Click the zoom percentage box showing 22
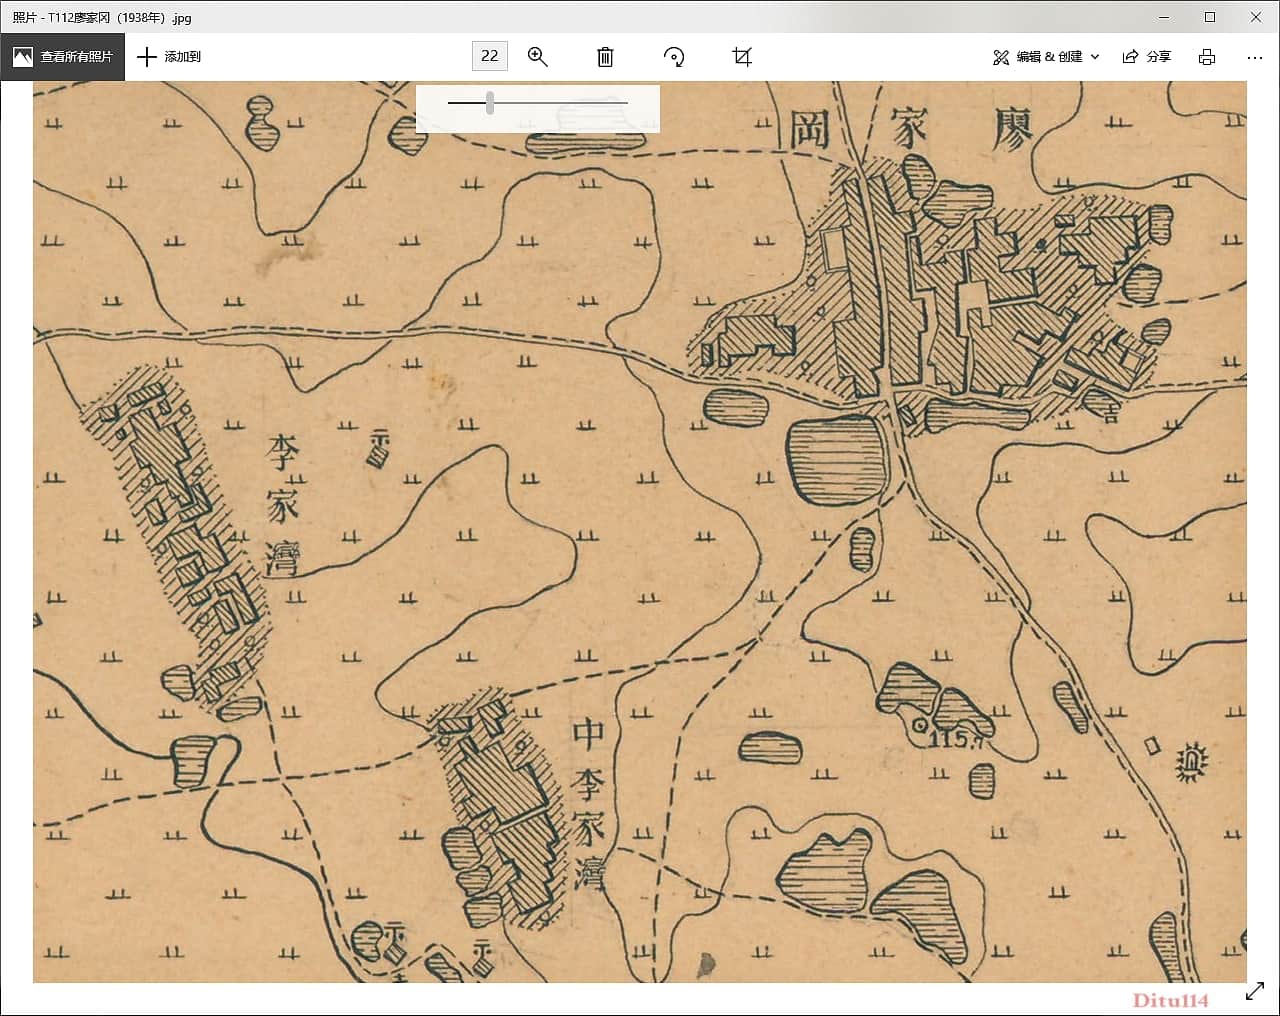 489,56
